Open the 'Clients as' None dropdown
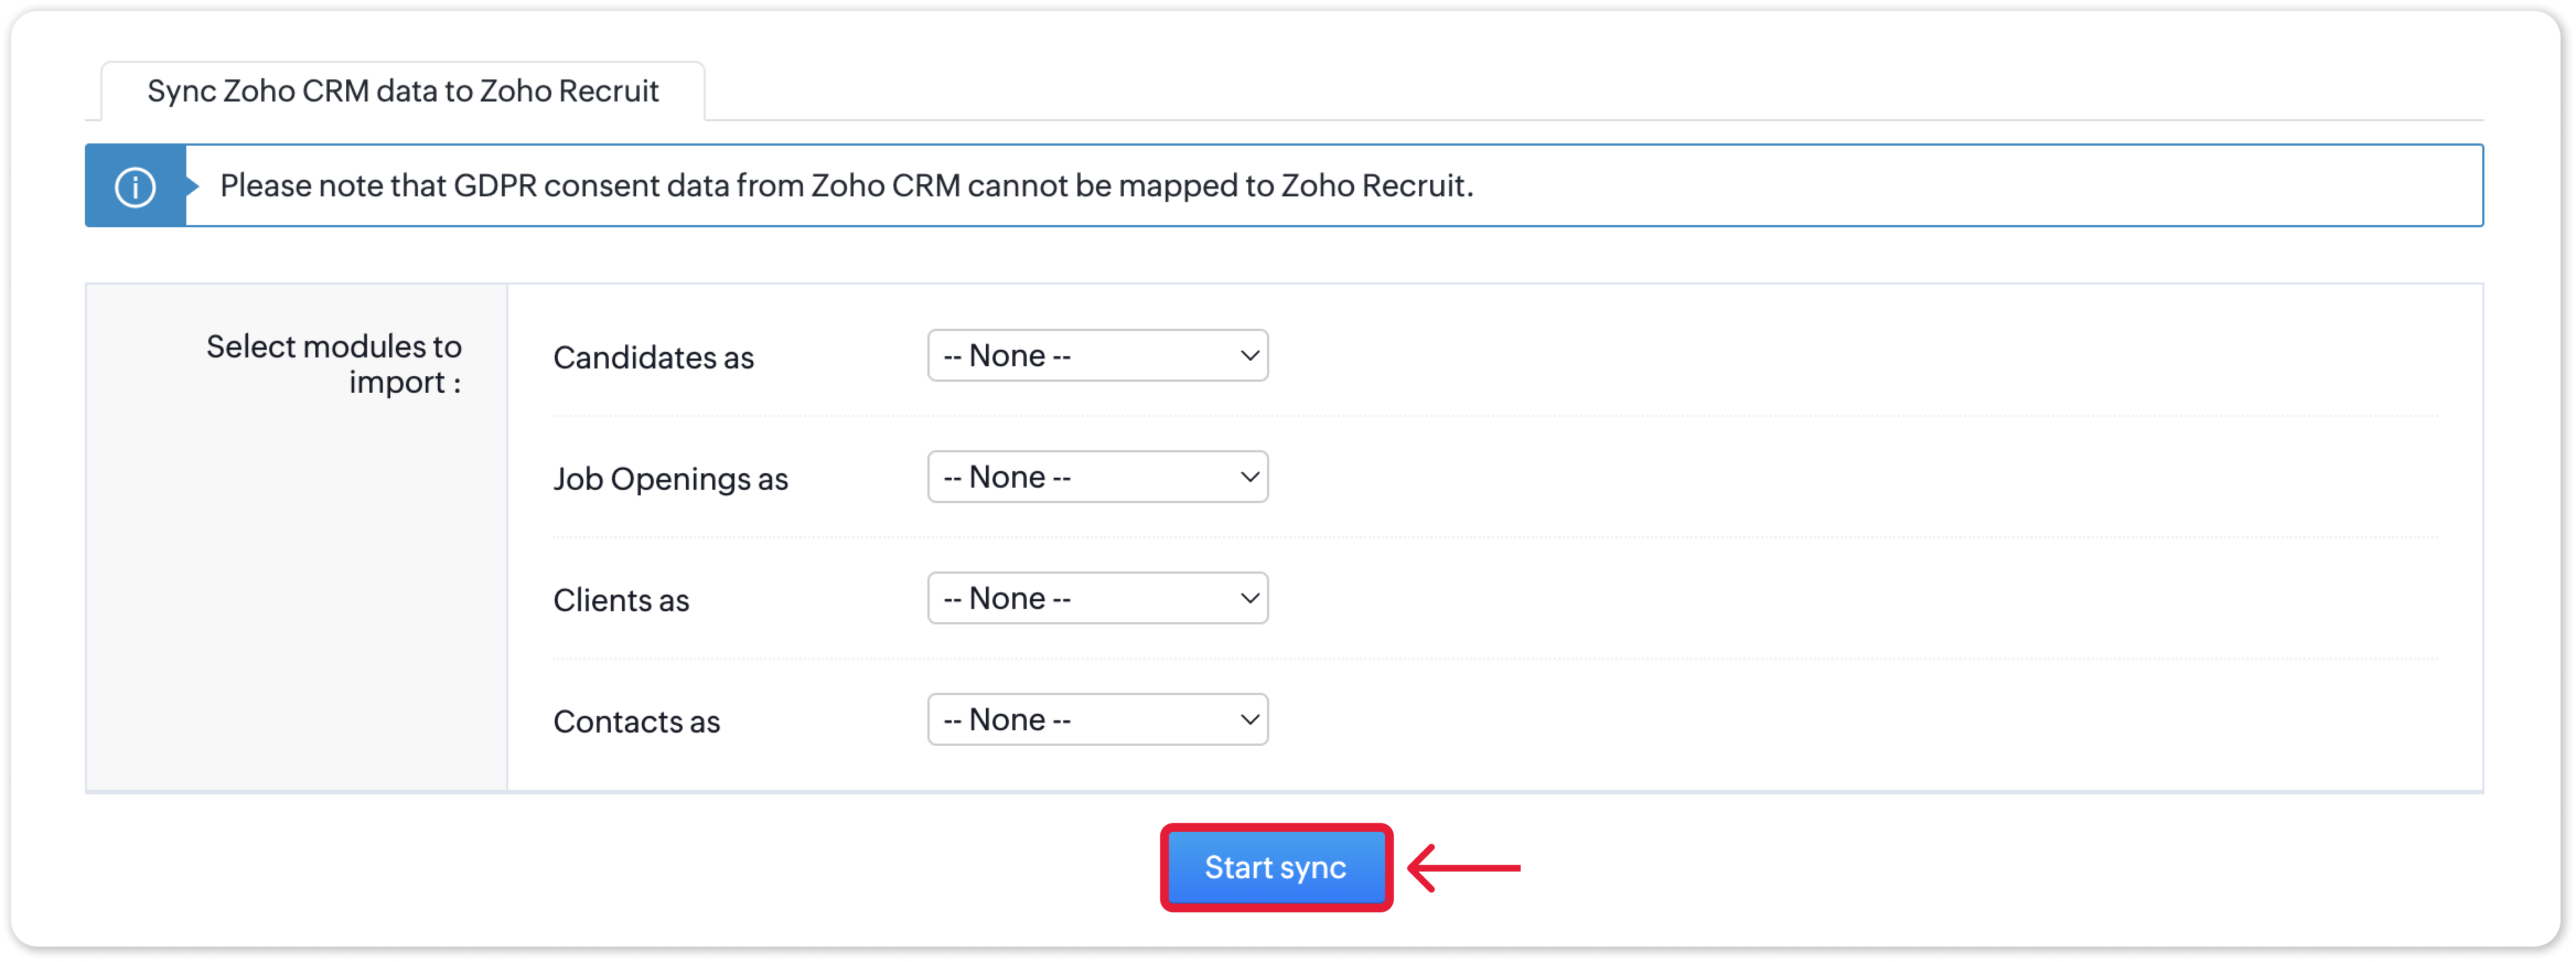2576x962 pixels. click(x=1097, y=598)
